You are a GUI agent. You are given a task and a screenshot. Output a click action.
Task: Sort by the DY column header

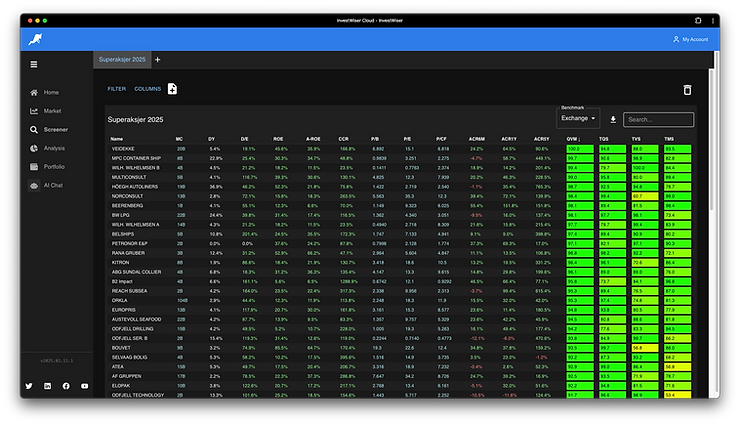pyautogui.click(x=211, y=139)
